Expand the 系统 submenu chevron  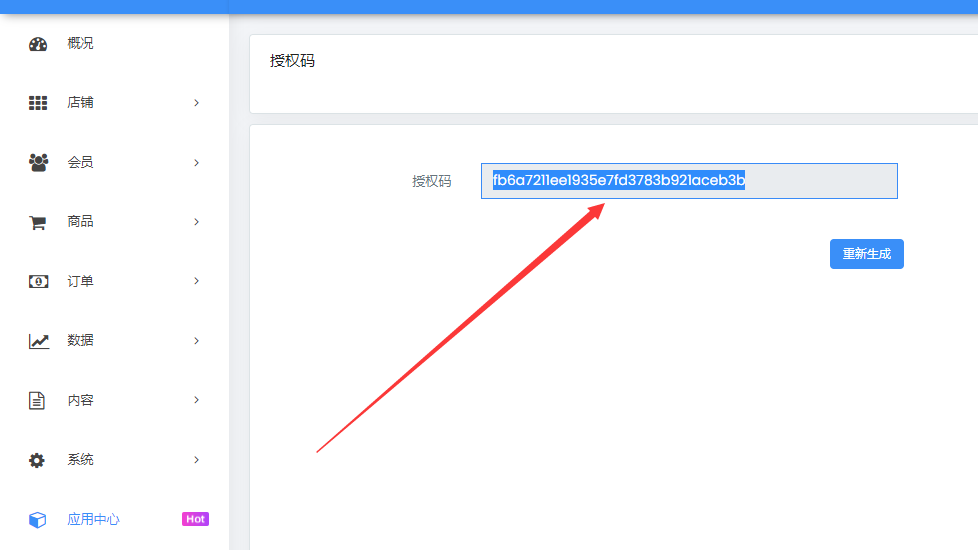click(x=196, y=460)
